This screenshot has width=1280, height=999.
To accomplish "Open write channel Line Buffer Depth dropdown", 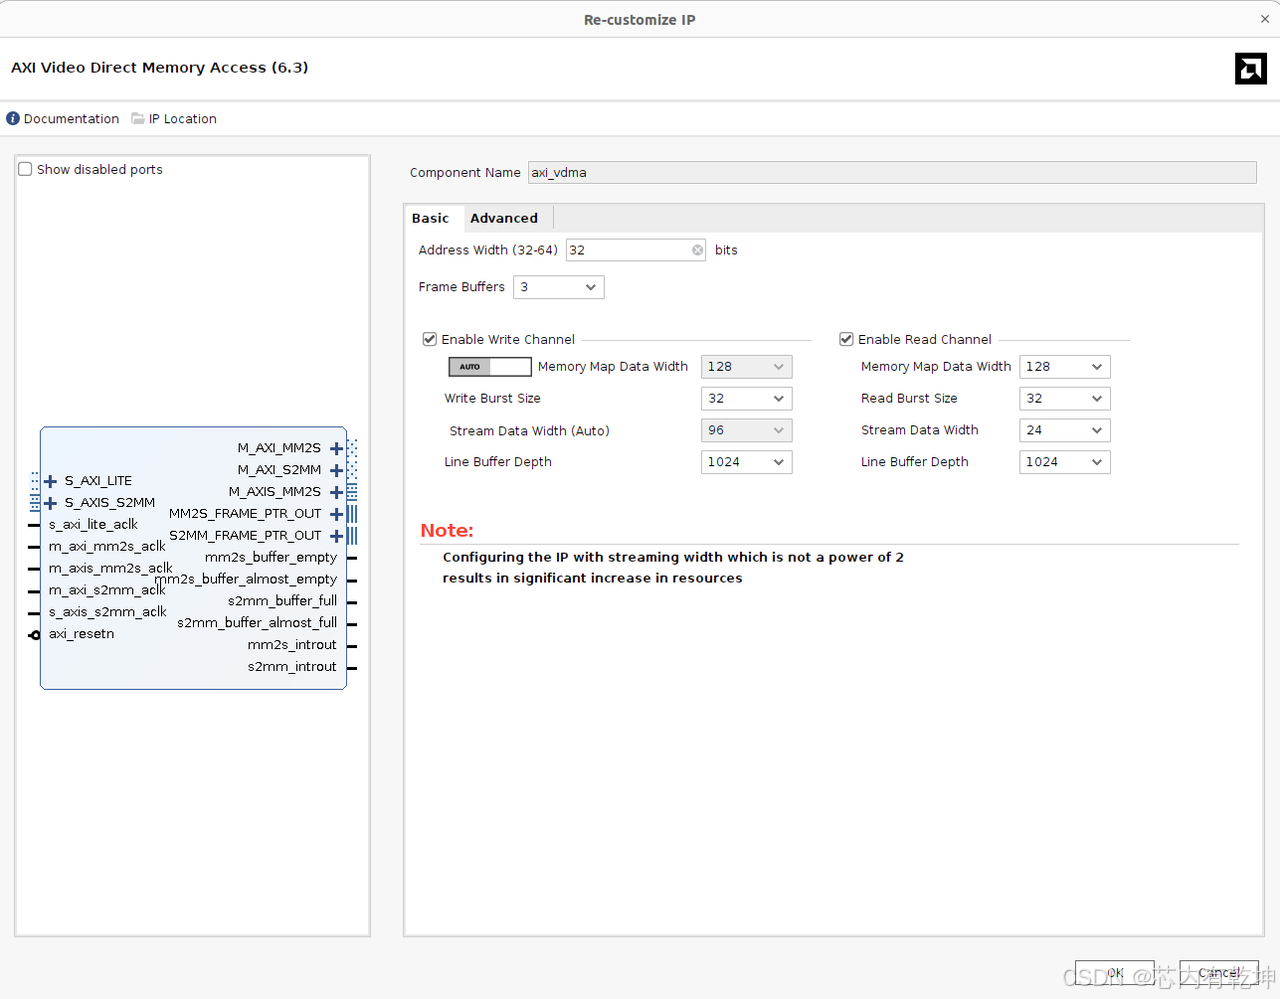I will [746, 462].
